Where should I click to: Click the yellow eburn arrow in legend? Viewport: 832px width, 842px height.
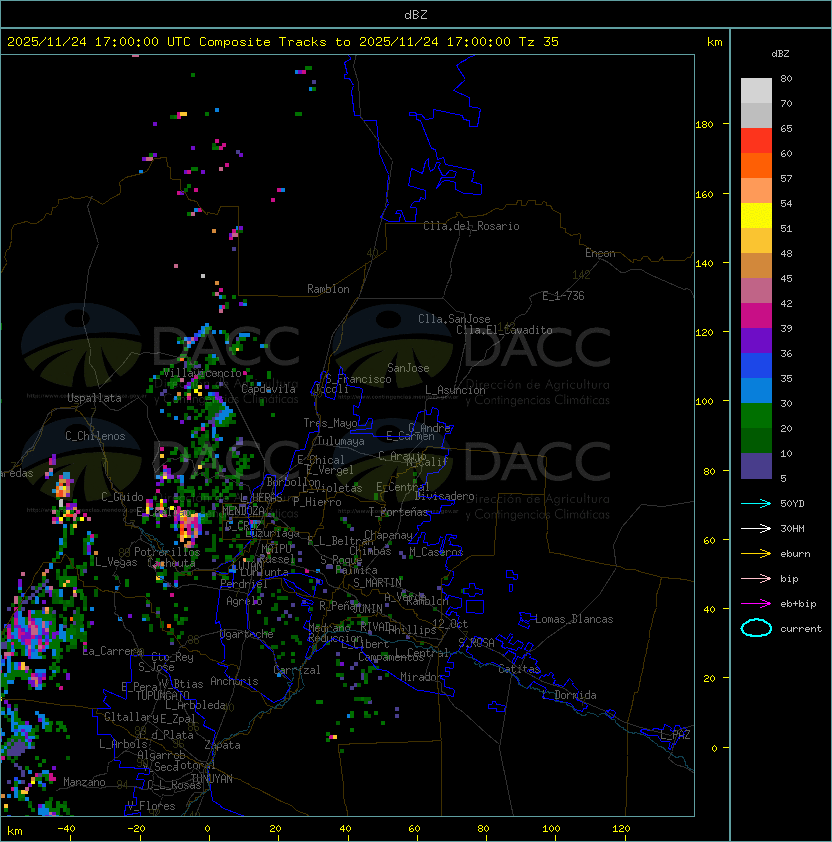(756, 554)
